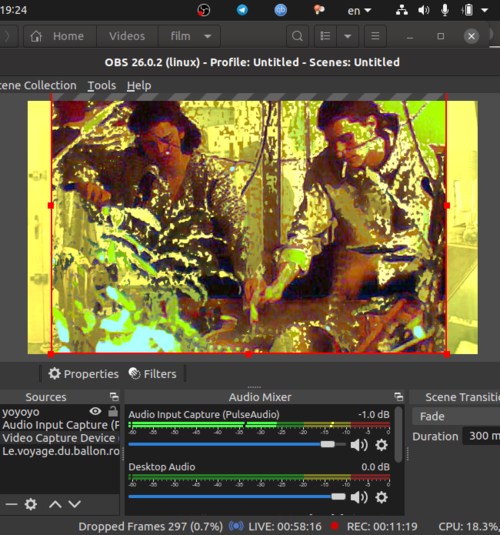This screenshot has width=500, height=535.
Task: Click the battery indicator icon
Action: coord(468,10)
